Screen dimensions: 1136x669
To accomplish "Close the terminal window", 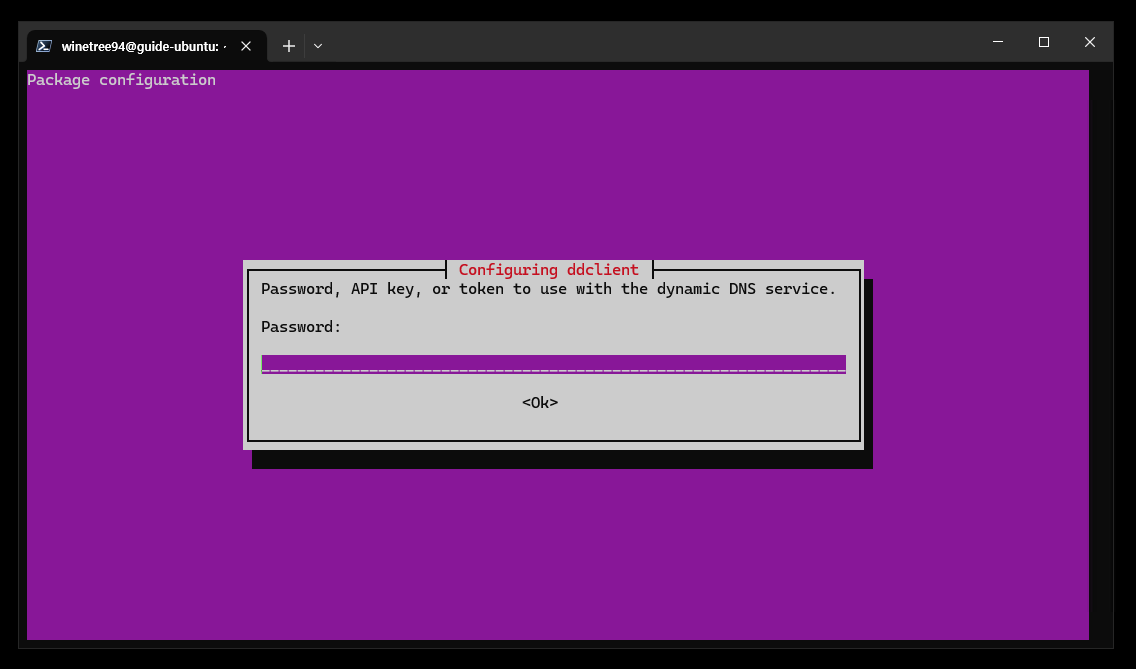I will coord(1090,42).
